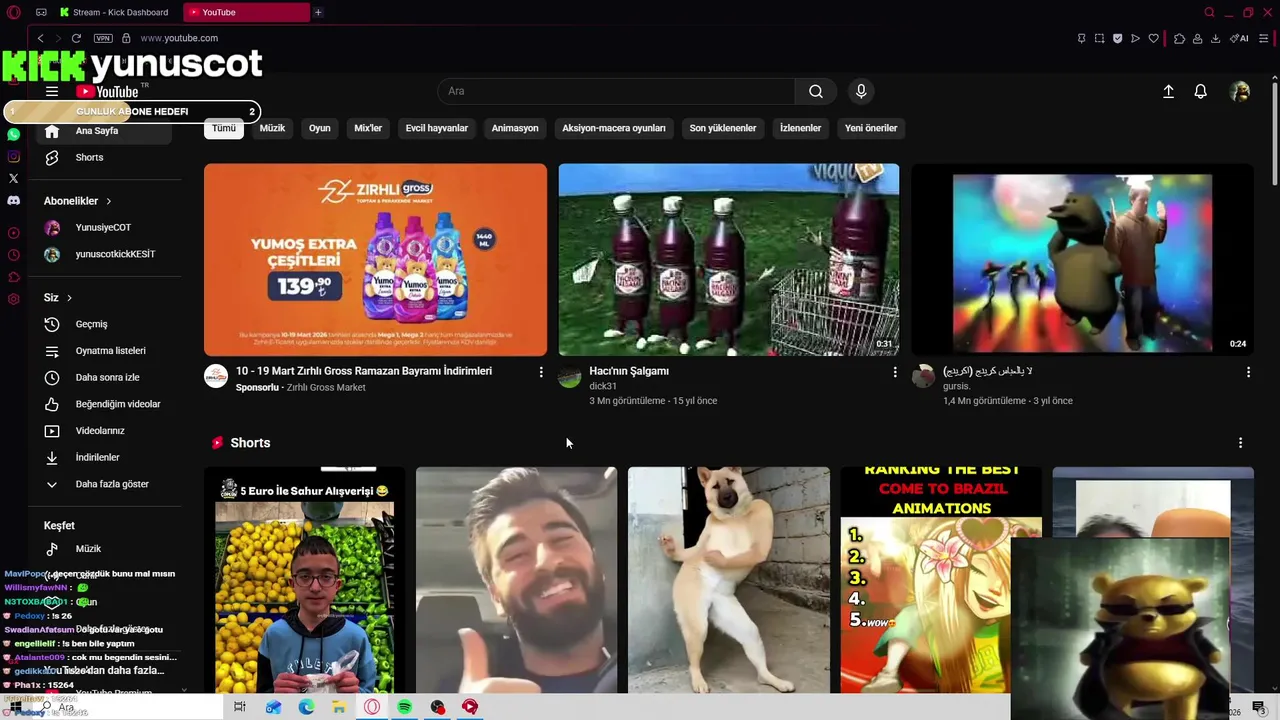Open Geçmiş history in sidebar
The image size is (1280, 720).
click(x=105, y=324)
